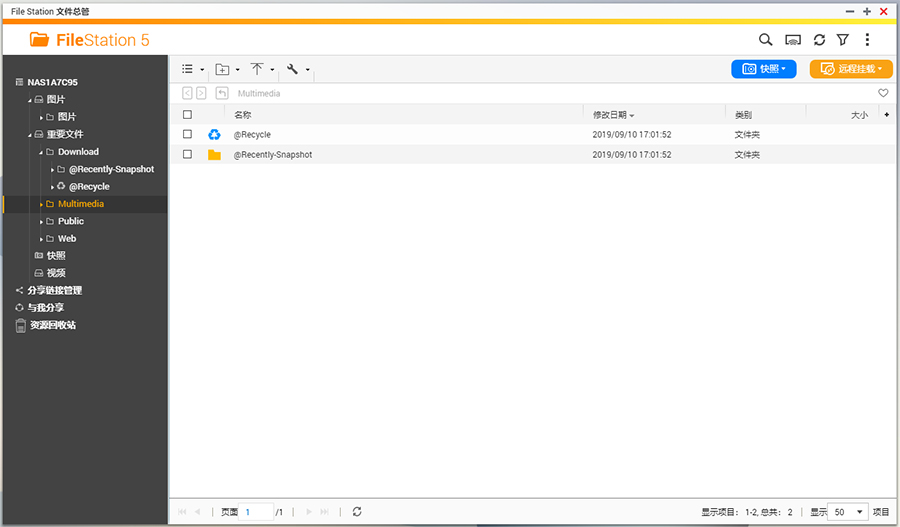
Task: Go to previous page icon in footer
Action: (197, 512)
